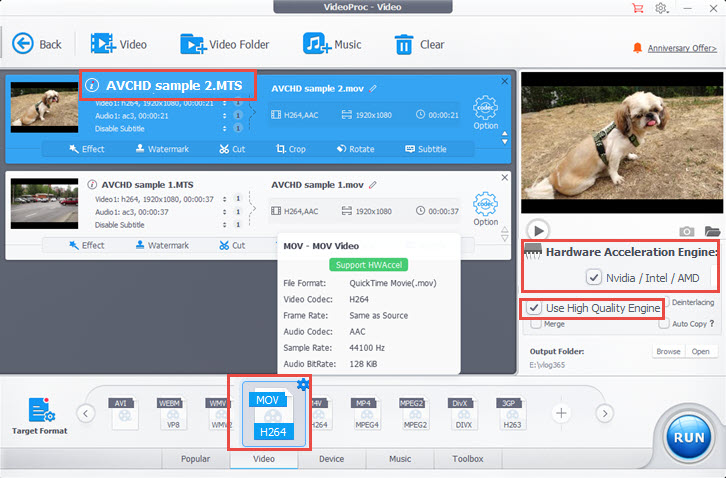726x478 pixels.
Task: Change subtitle option for AVCHD sample 1
Action: pos(225,225)
